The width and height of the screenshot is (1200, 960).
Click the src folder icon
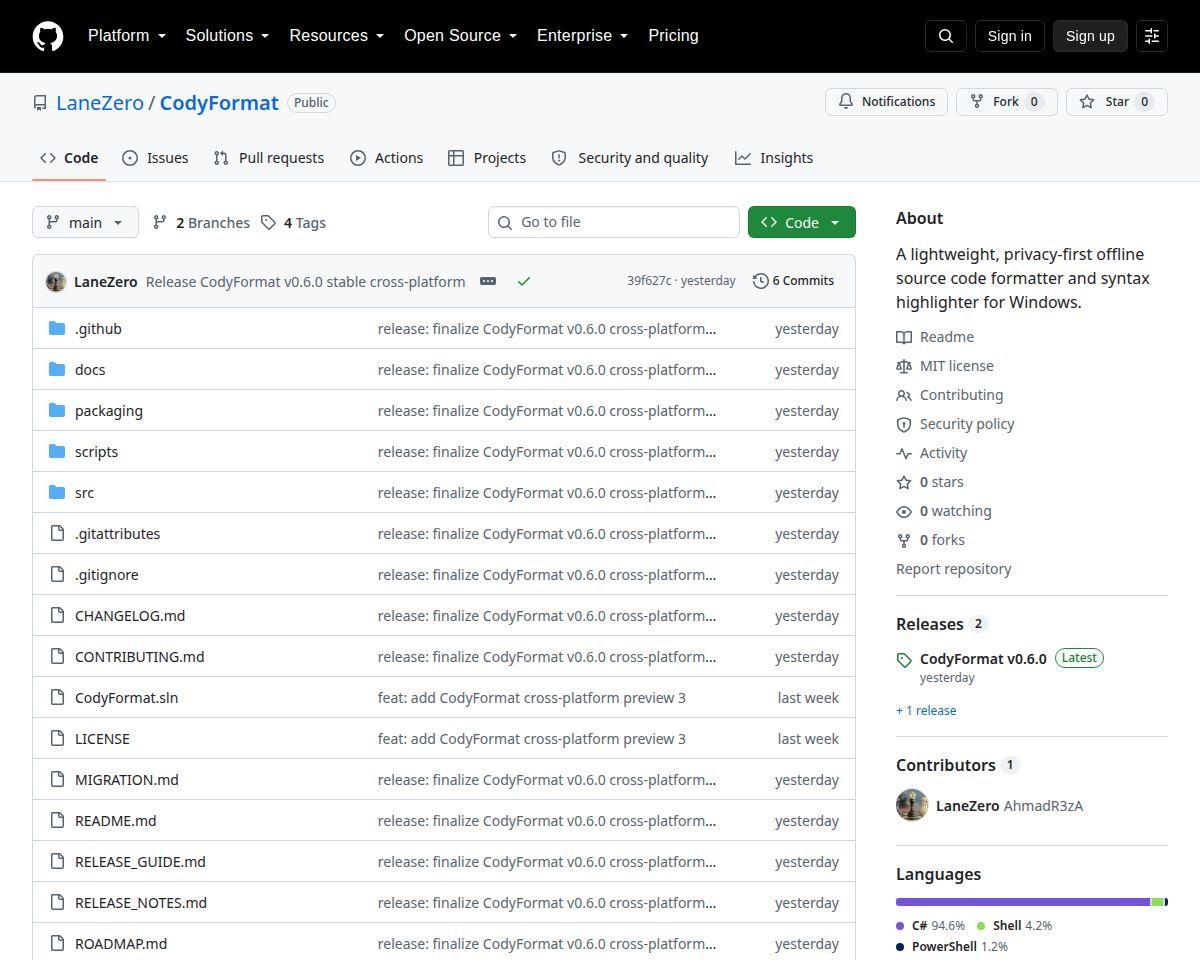click(x=57, y=492)
